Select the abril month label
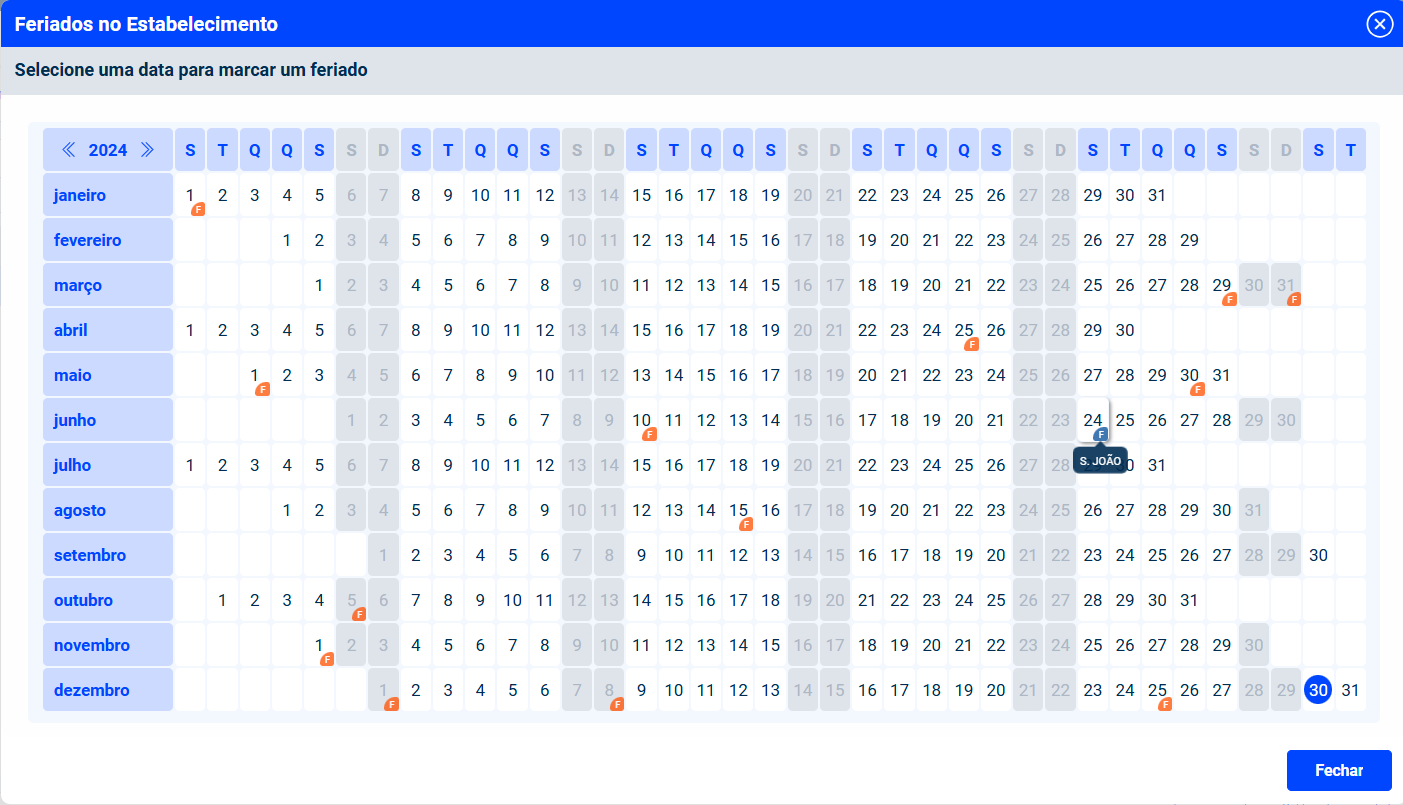Screen dimensions: 1403x805 pos(108,330)
